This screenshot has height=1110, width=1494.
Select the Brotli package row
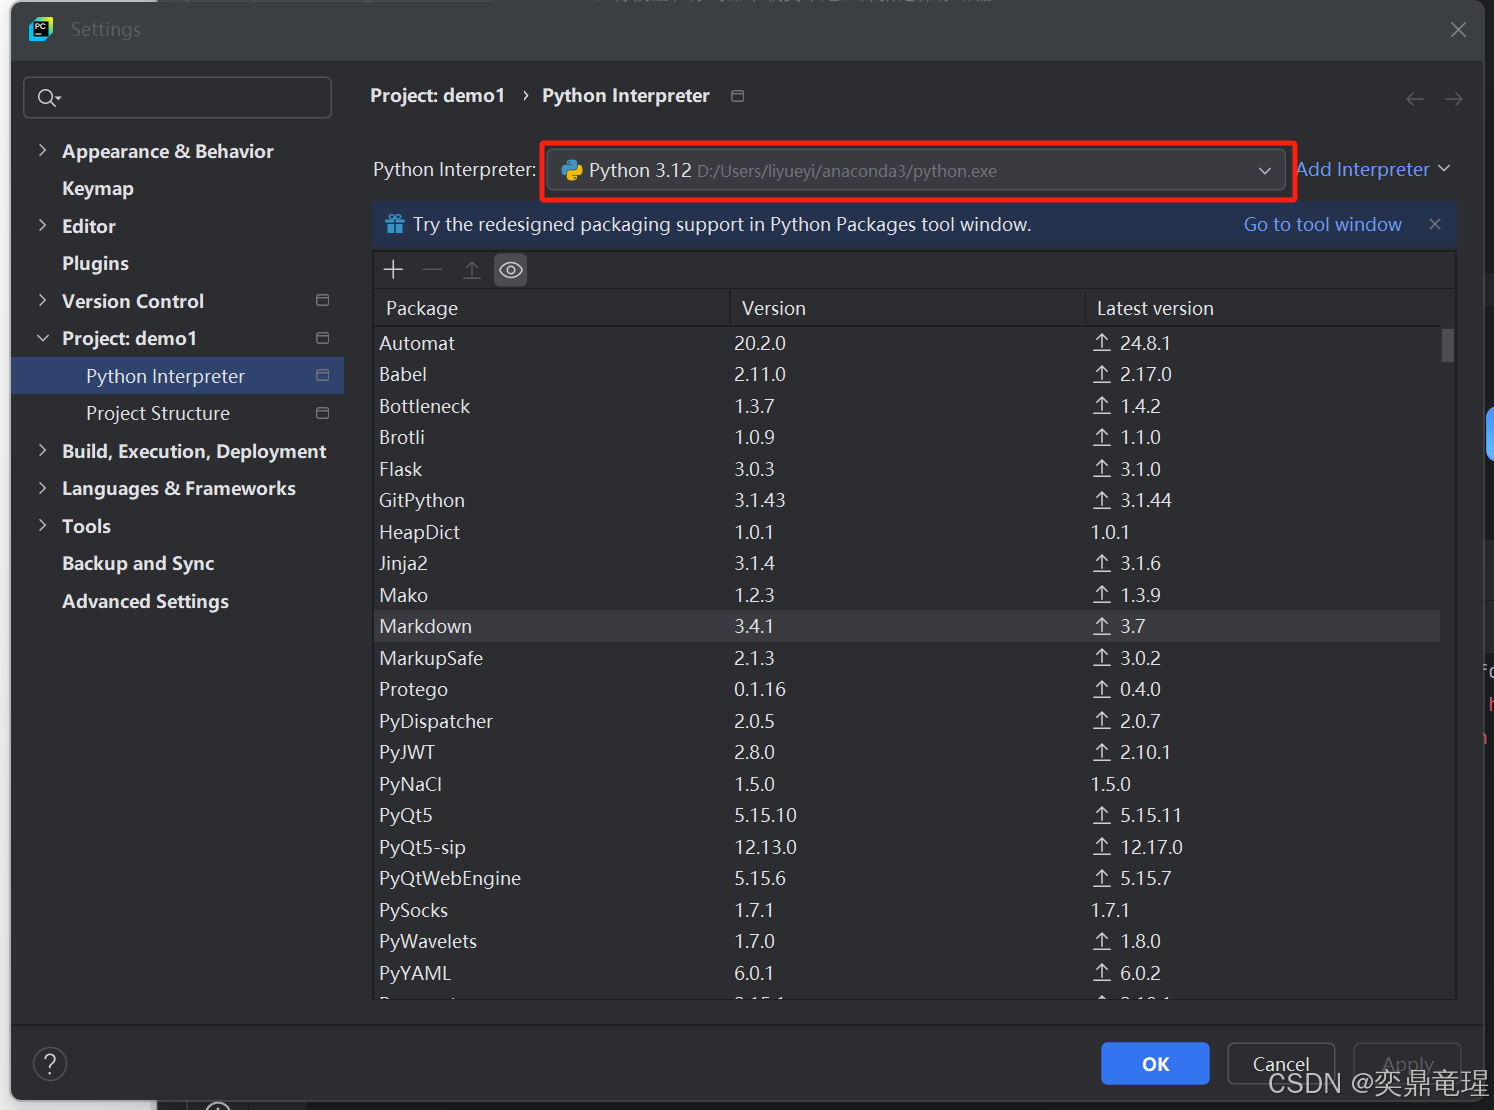[x=907, y=437]
